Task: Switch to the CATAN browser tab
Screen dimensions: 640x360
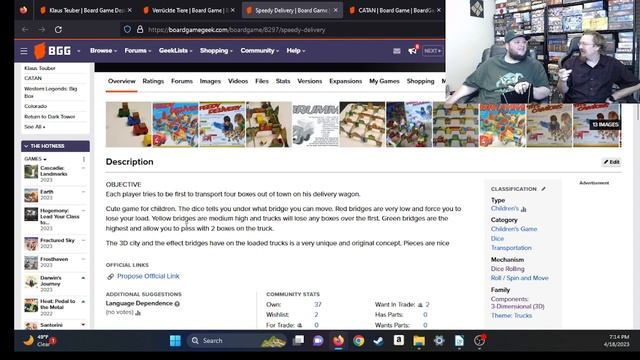Action: coord(394,10)
